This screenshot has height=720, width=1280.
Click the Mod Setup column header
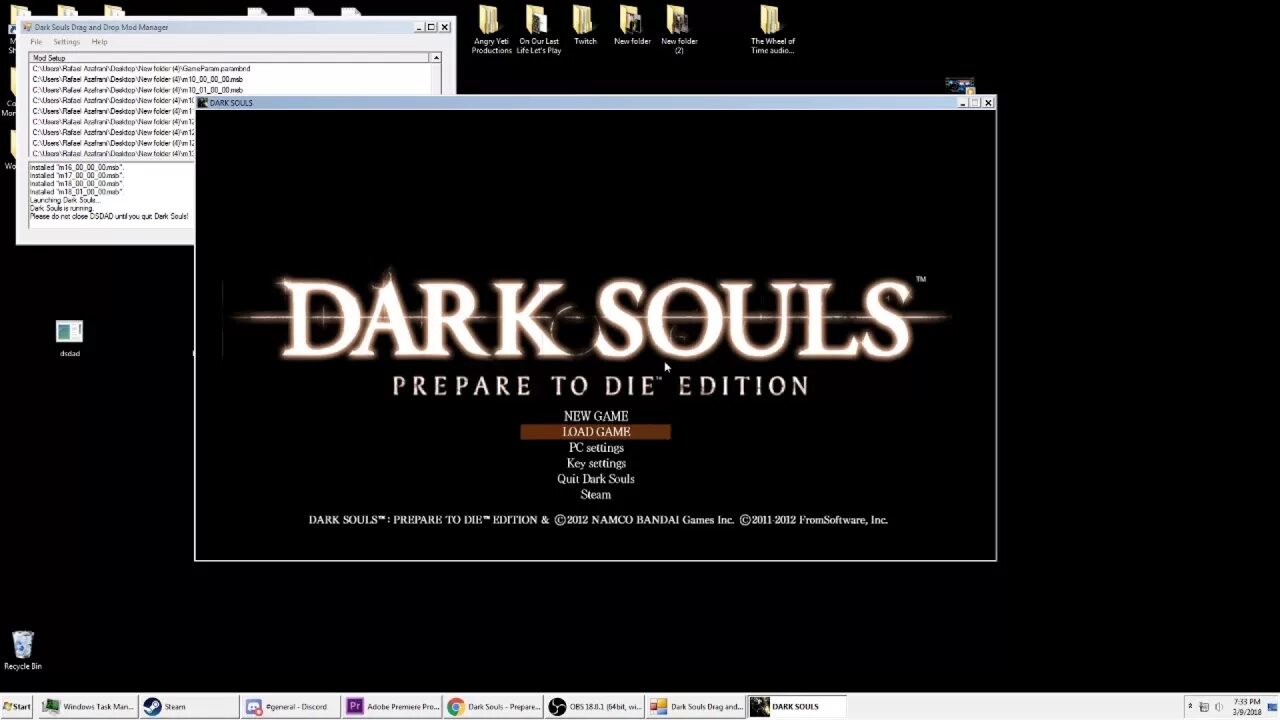[229, 58]
